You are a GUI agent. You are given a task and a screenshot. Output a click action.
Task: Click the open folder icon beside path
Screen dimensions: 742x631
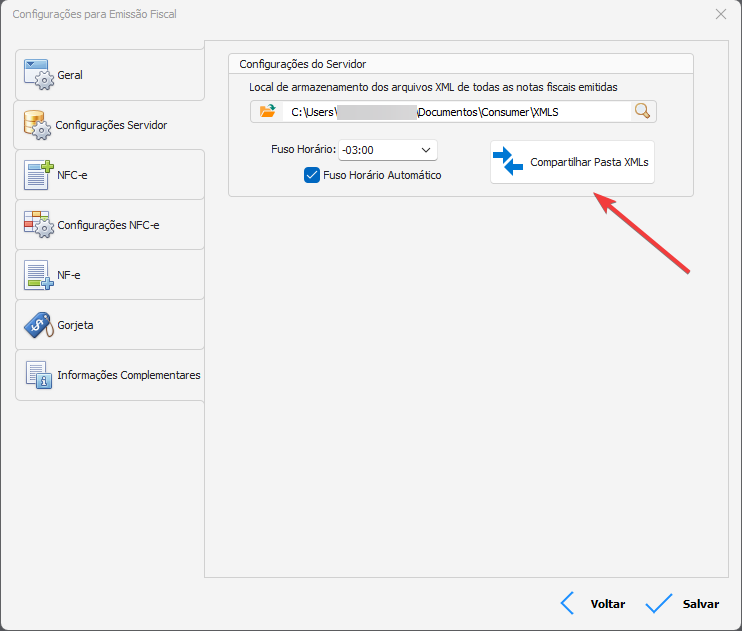pos(267,111)
